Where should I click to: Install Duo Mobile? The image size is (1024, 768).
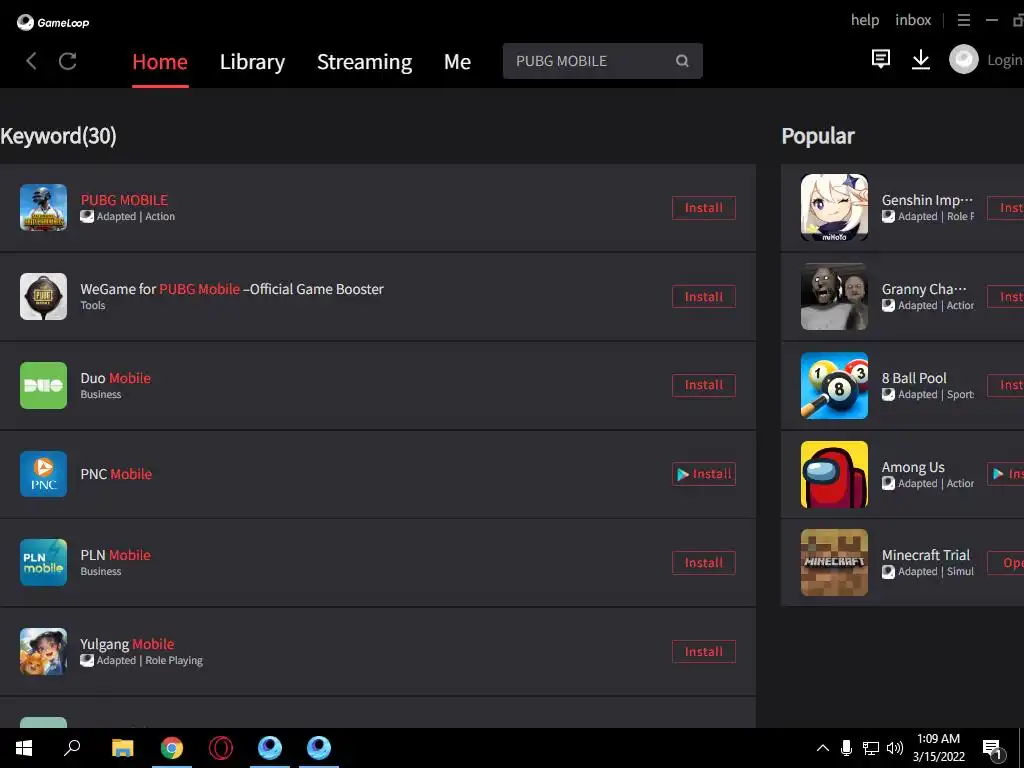(704, 385)
